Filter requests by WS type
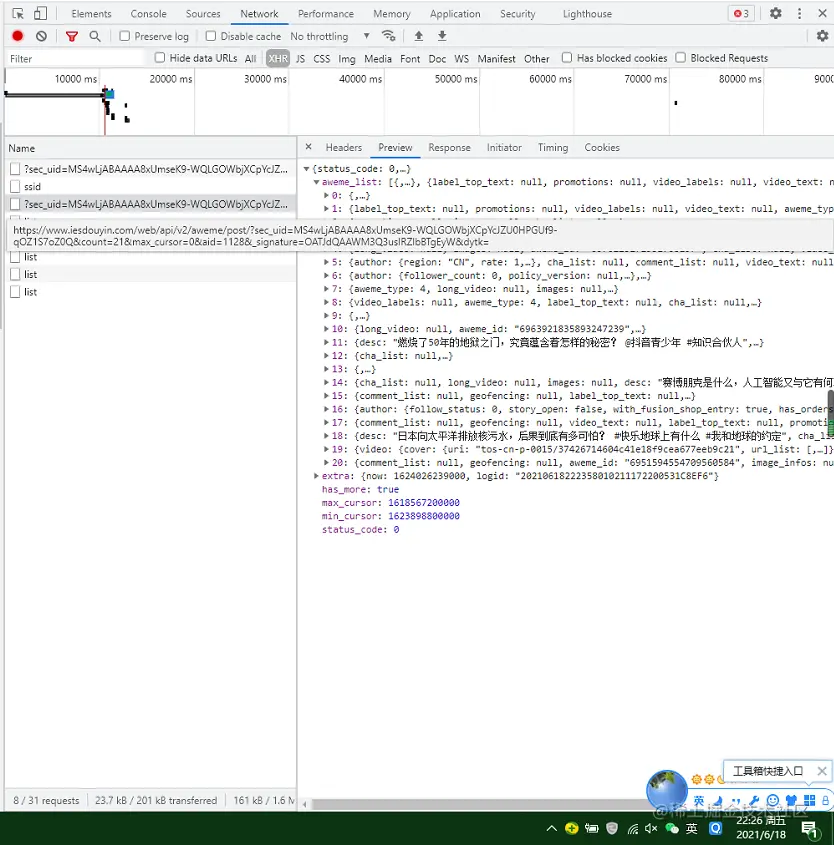Image resolution: width=834 pixels, height=845 pixels. click(462, 58)
